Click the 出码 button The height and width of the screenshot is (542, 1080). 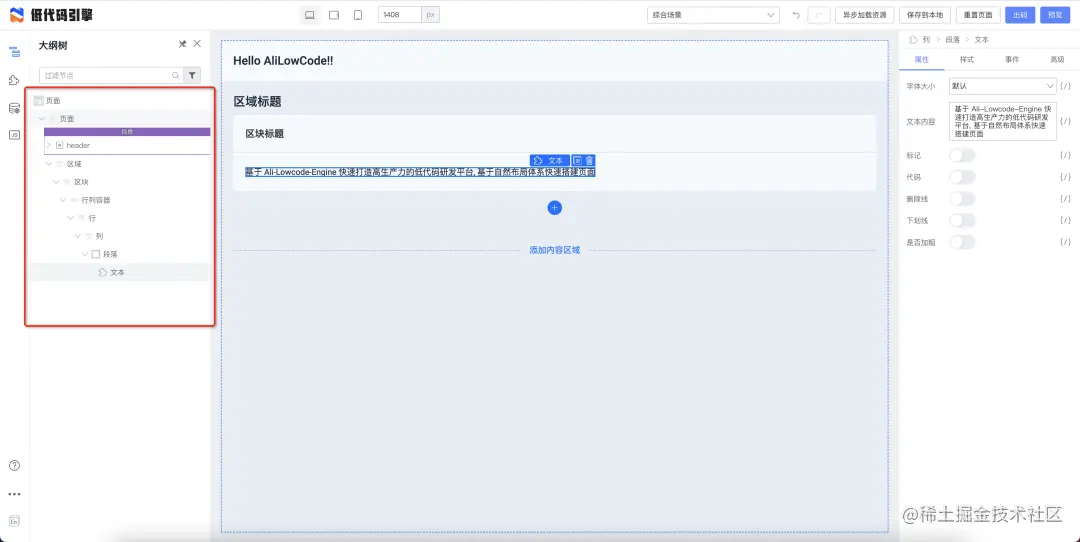tap(1020, 15)
